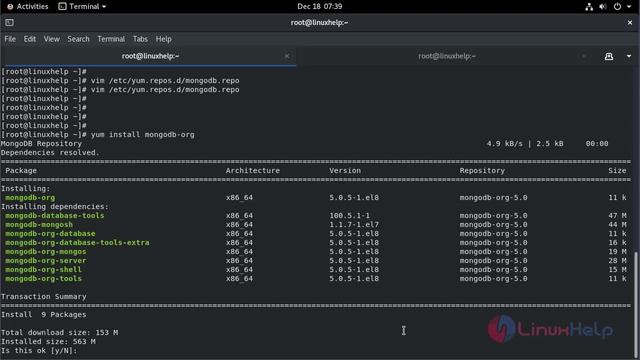The image size is (640, 360).
Task: Open the Help menu
Action: 164,39
